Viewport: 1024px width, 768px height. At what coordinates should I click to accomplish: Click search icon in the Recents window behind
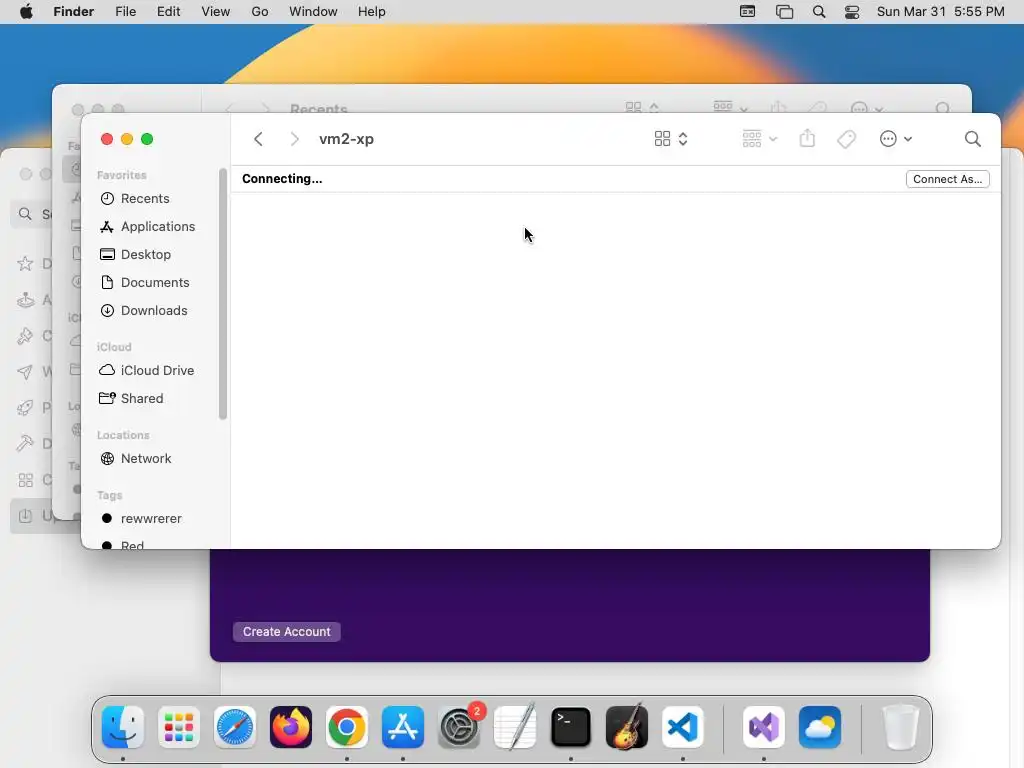pos(942,108)
